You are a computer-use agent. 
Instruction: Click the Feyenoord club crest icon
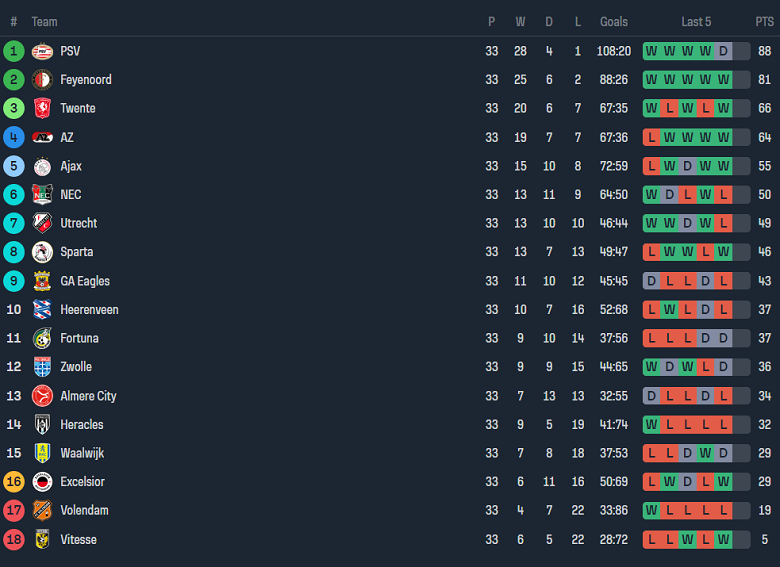pyautogui.click(x=42, y=80)
